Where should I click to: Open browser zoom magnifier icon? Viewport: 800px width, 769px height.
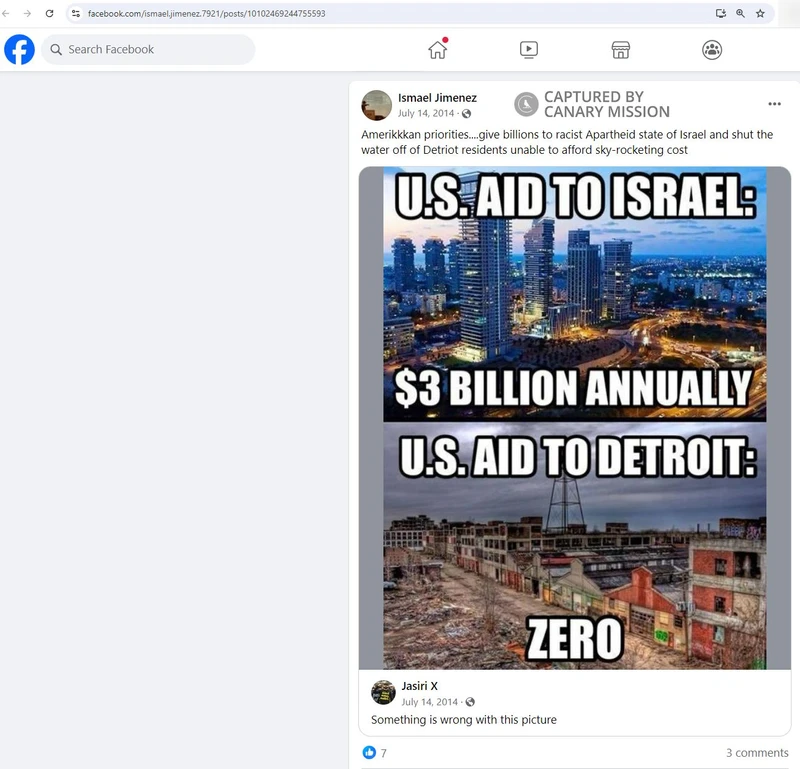pos(740,13)
